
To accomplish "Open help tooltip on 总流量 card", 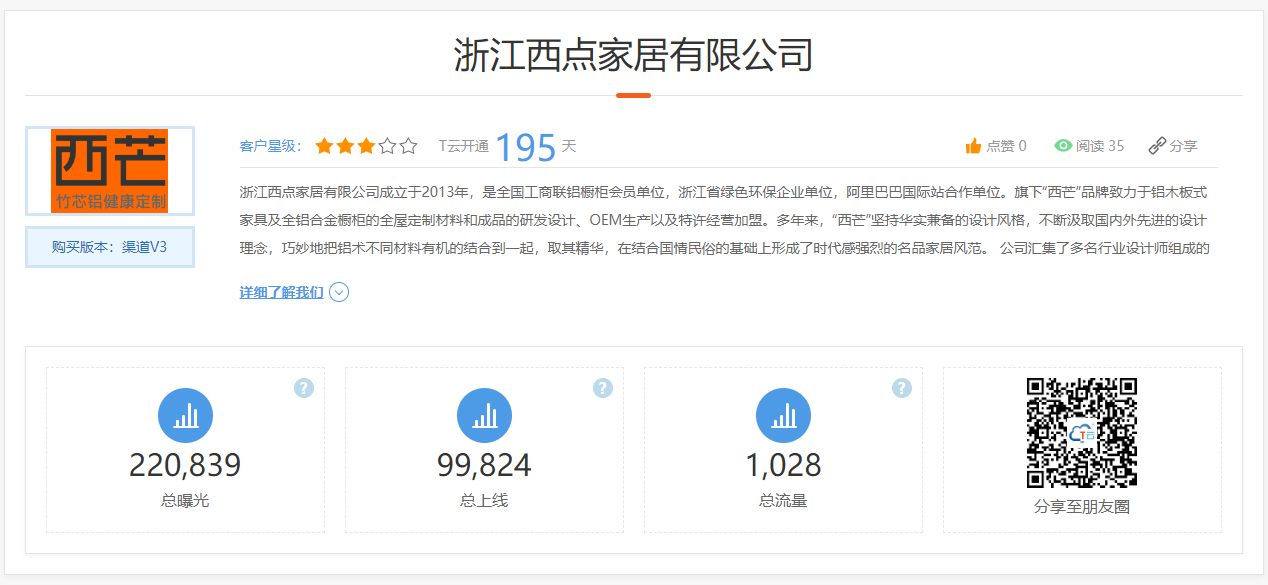I will tap(902, 388).
